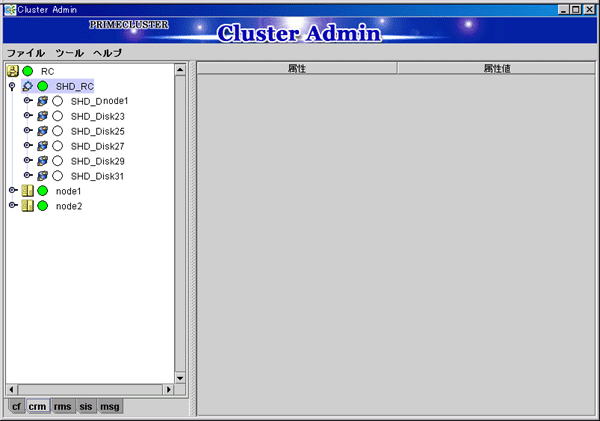600x421 pixels.
Task: Click the tree scroll down arrow
Action: tap(180, 378)
